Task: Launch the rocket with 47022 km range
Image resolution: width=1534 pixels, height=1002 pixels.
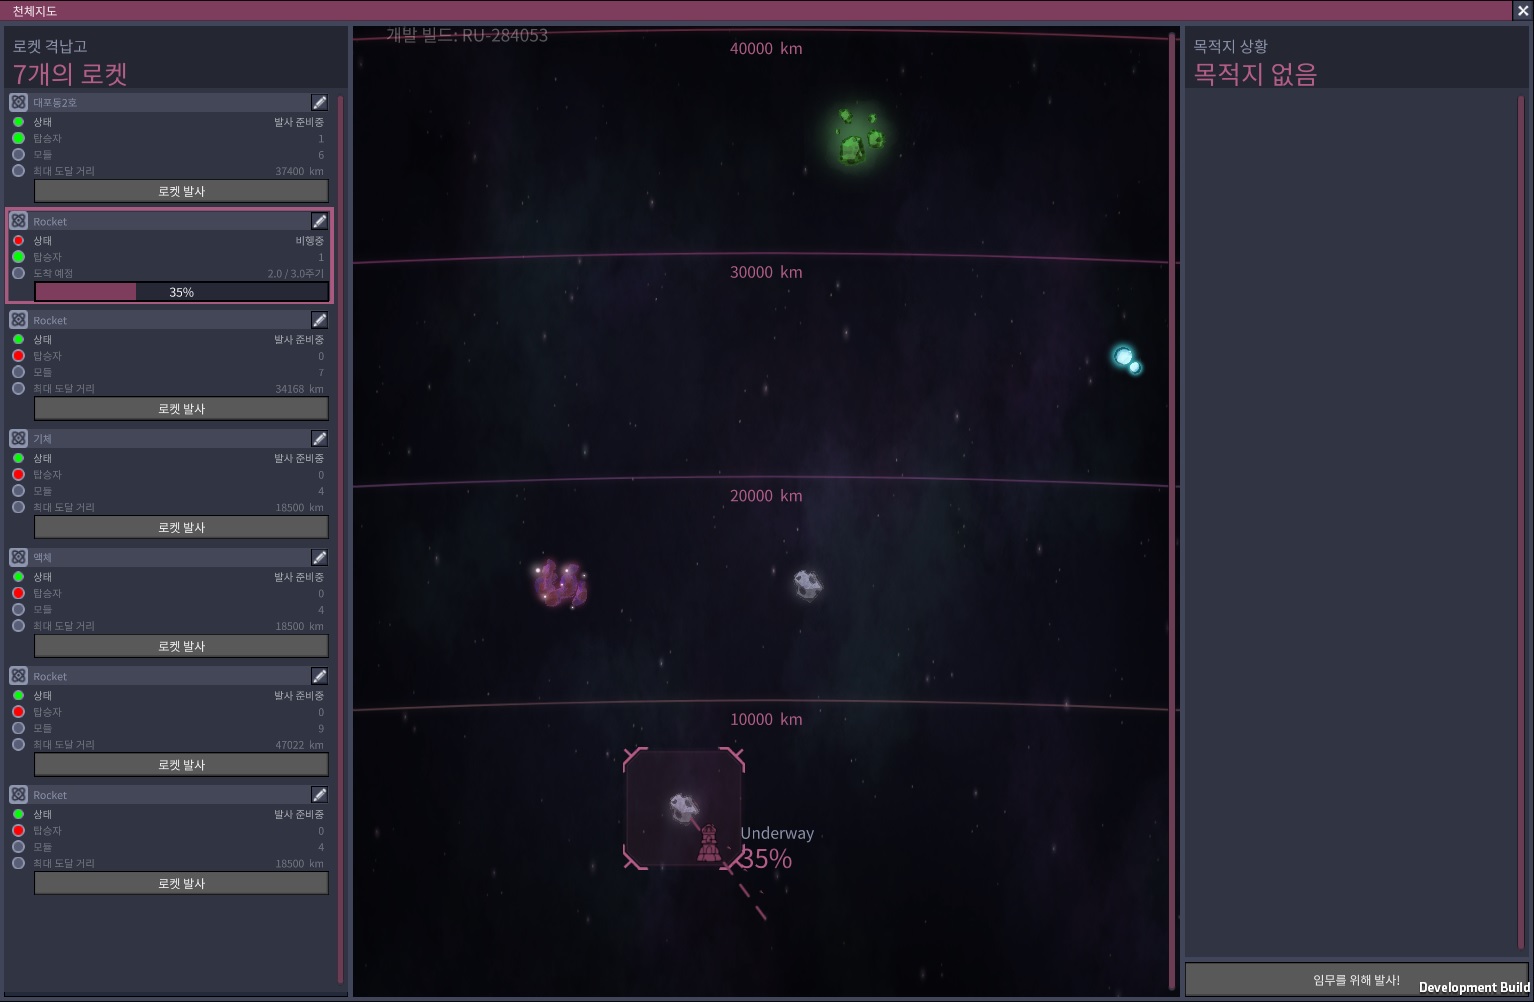Action: 181,765
